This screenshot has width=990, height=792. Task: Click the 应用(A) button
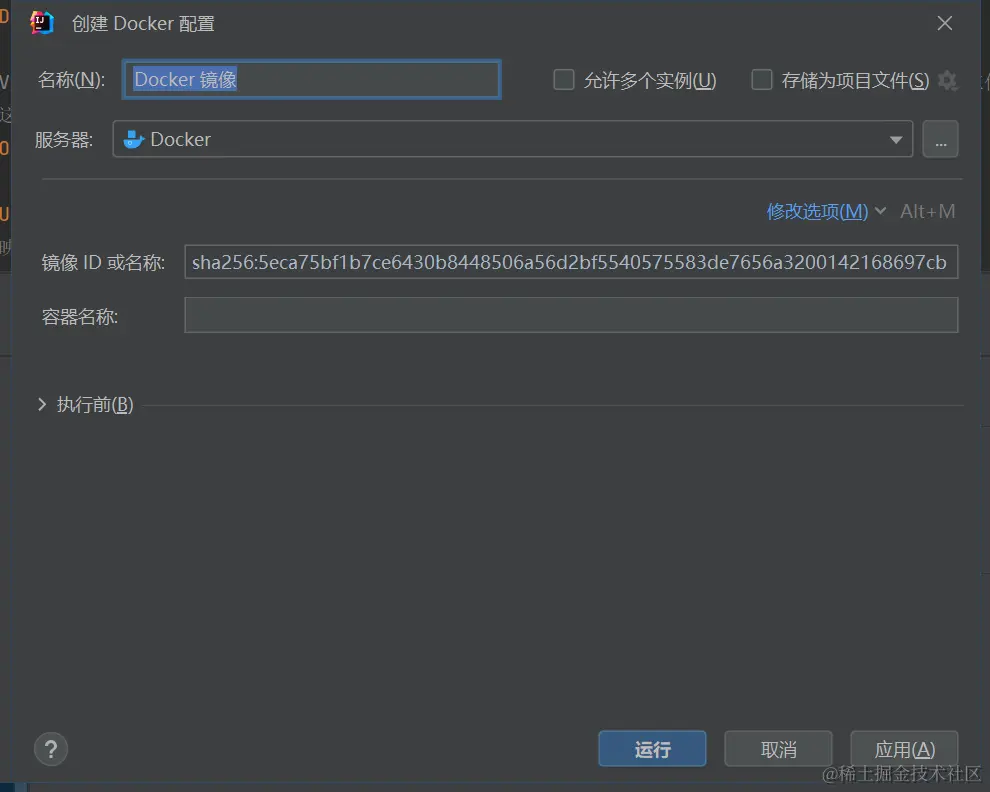(904, 749)
